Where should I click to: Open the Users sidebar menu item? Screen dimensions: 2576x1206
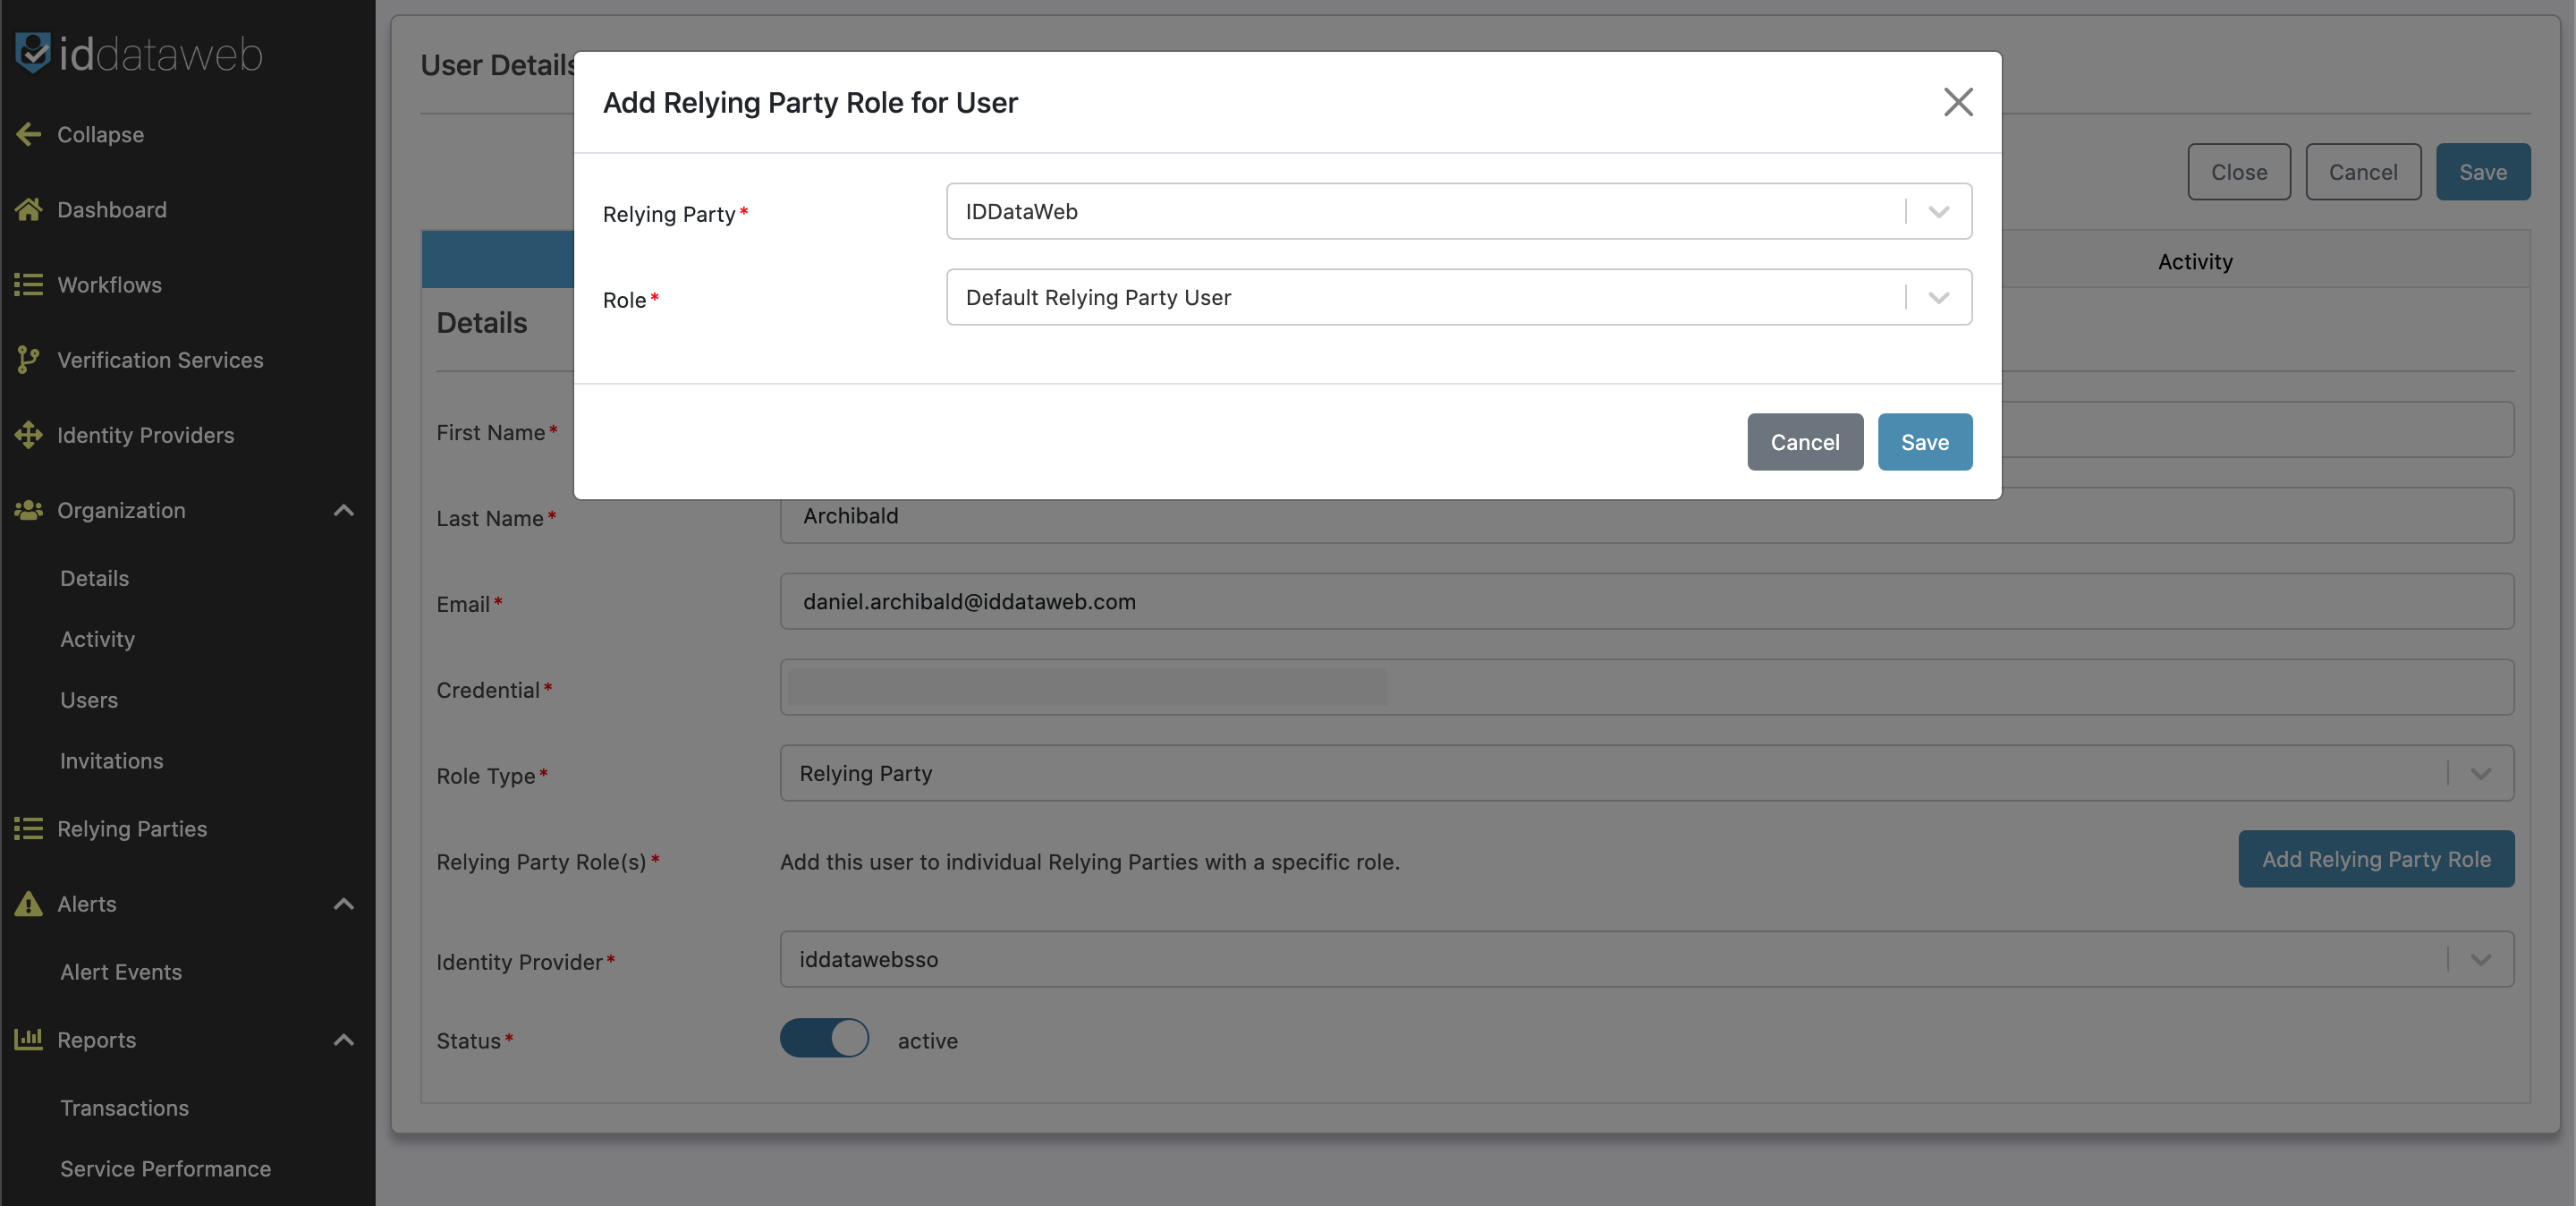89,700
